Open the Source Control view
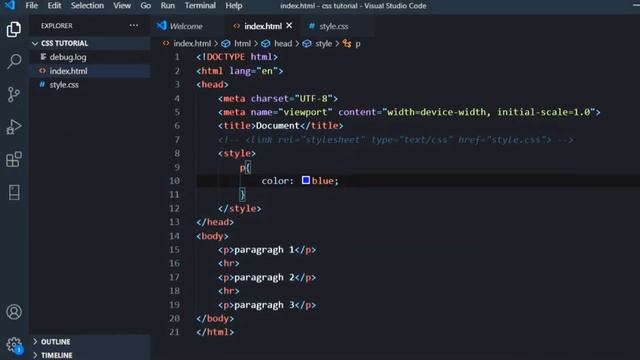The height and width of the screenshot is (360, 640). point(14,94)
